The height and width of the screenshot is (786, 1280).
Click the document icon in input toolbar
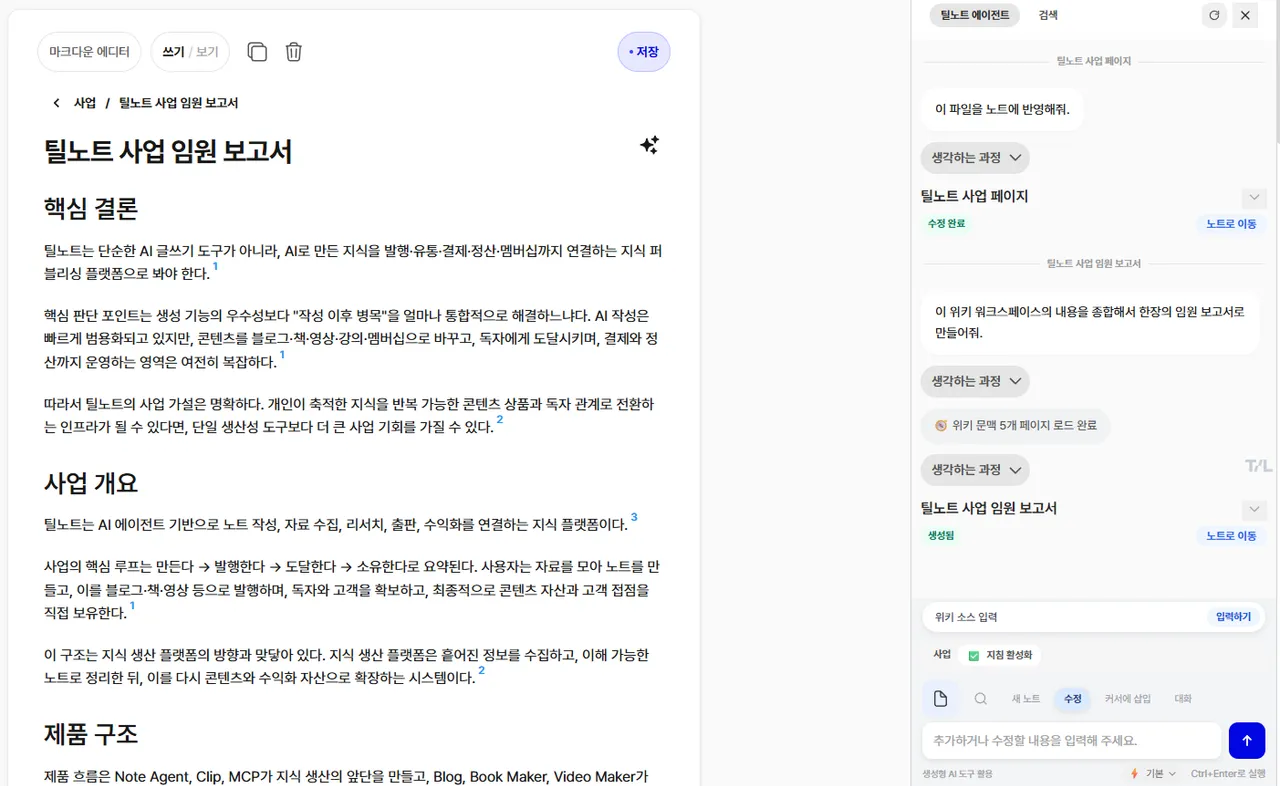coord(940,699)
